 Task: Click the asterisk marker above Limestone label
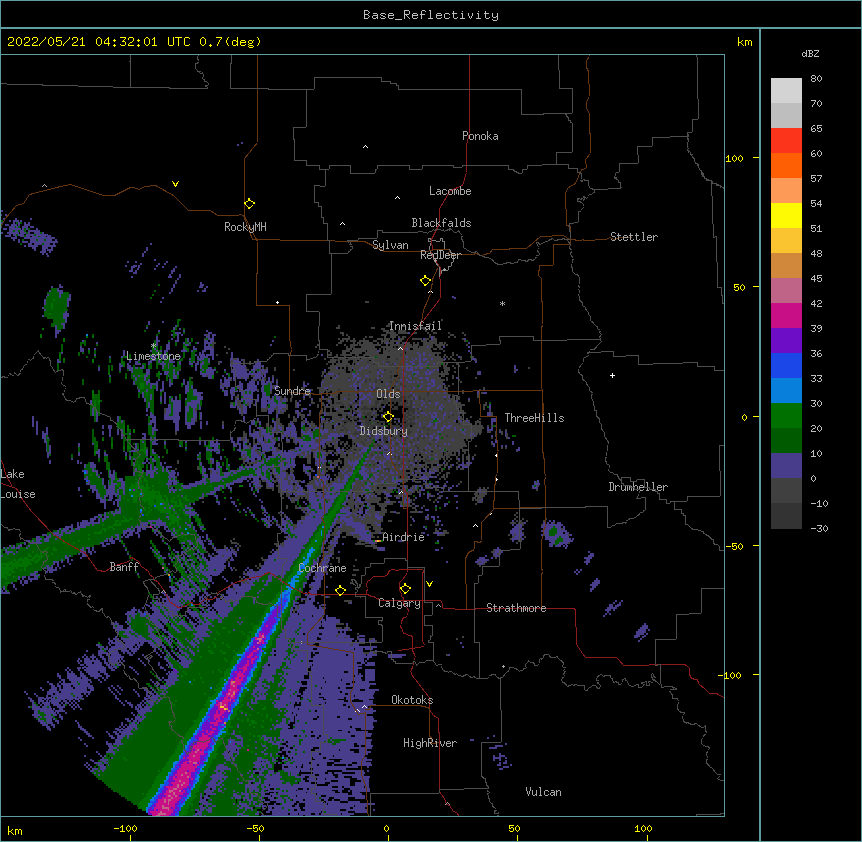pos(154,345)
